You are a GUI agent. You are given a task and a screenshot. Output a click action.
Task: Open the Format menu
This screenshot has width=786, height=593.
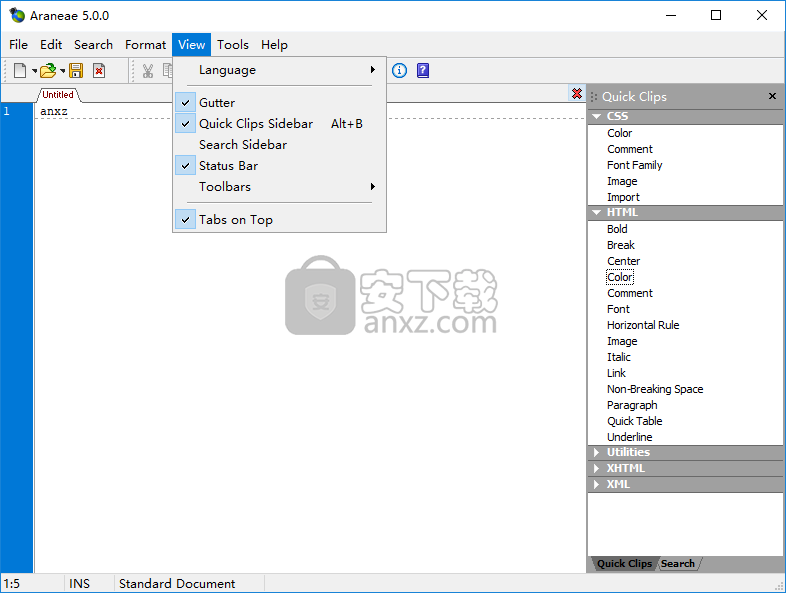pyautogui.click(x=145, y=45)
